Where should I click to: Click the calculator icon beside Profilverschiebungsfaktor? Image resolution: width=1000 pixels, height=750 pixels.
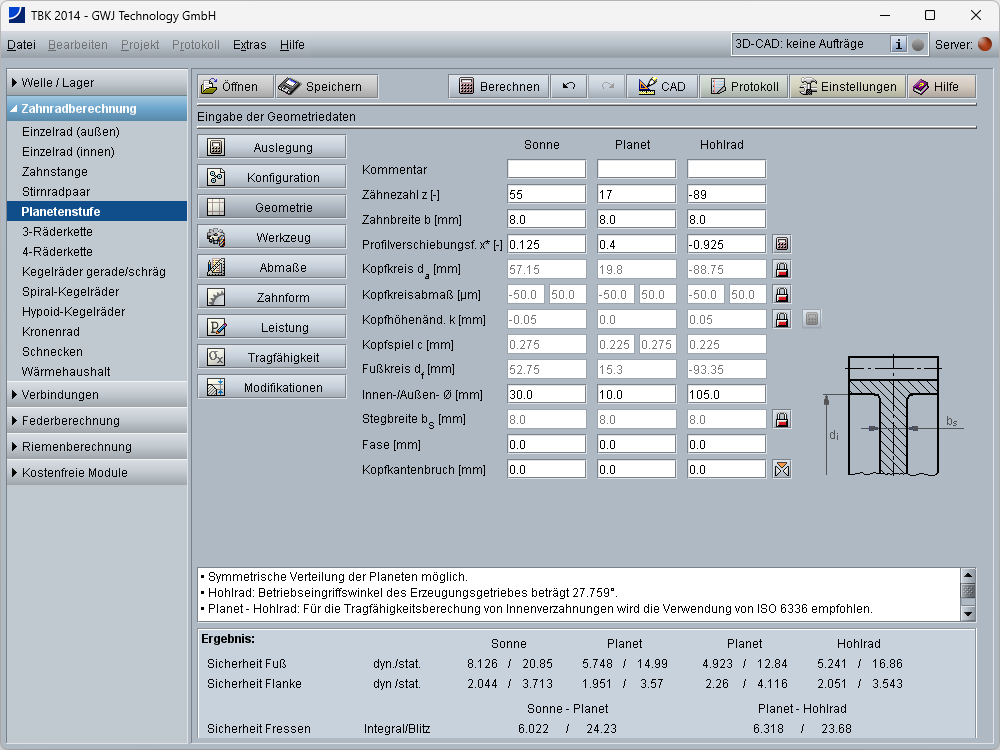782,244
